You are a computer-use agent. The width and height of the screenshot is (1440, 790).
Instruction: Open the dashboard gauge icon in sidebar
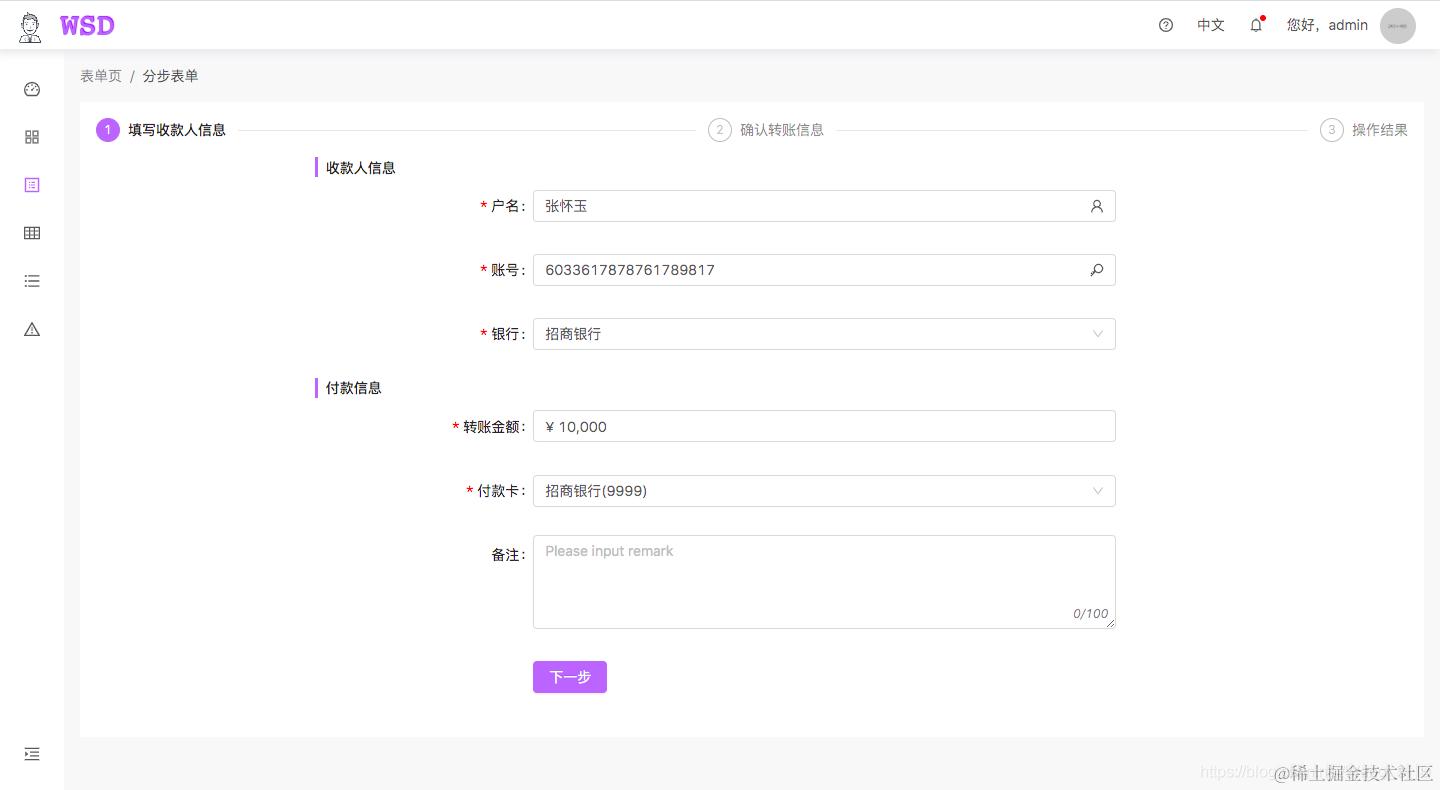31,89
